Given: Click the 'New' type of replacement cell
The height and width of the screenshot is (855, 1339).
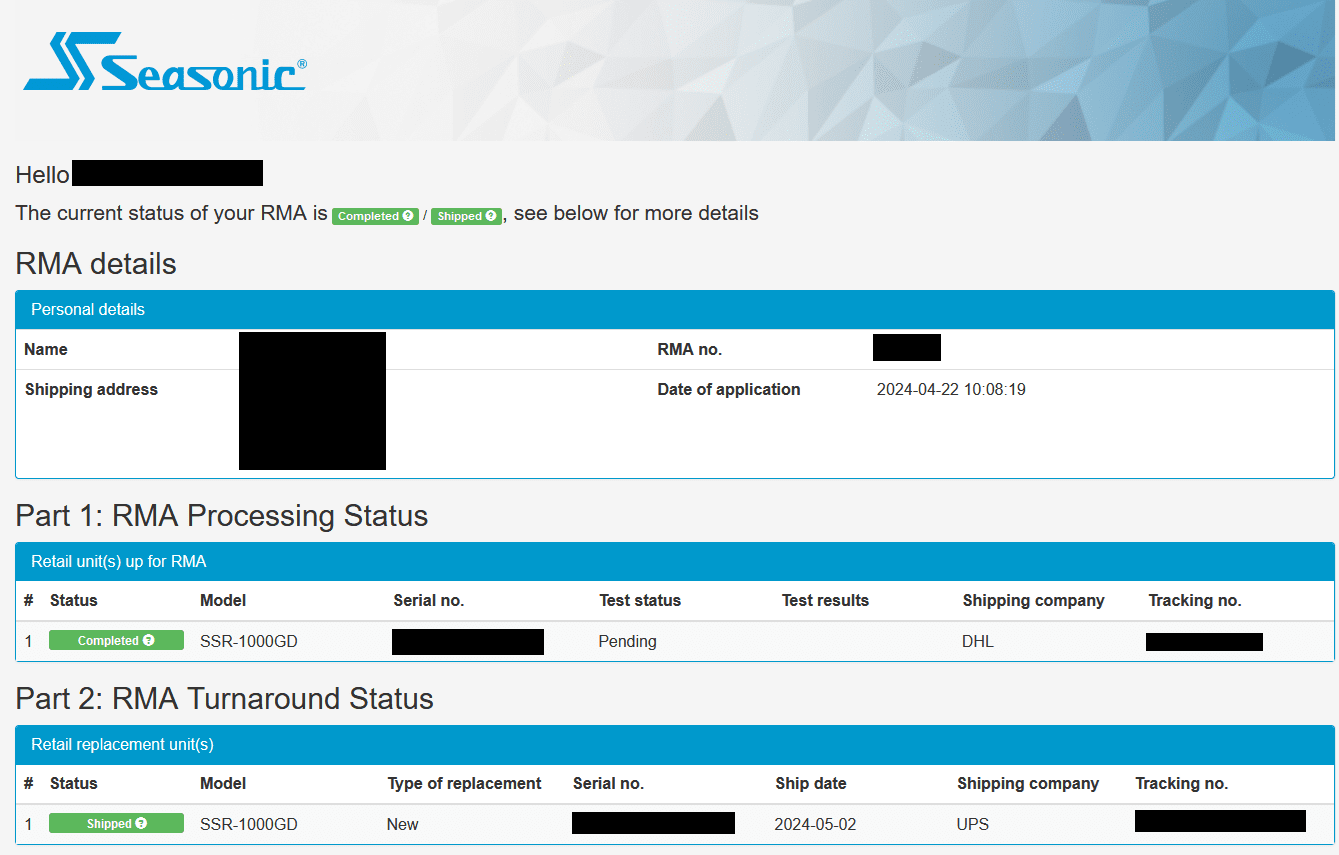Looking at the screenshot, I should (403, 825).
